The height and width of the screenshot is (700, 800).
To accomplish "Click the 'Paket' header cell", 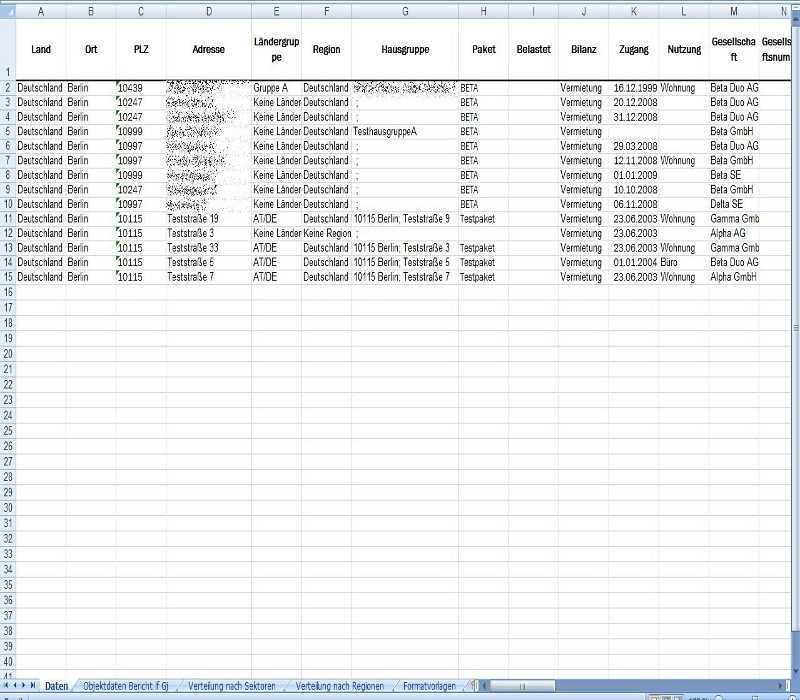I will coord(483,49).
